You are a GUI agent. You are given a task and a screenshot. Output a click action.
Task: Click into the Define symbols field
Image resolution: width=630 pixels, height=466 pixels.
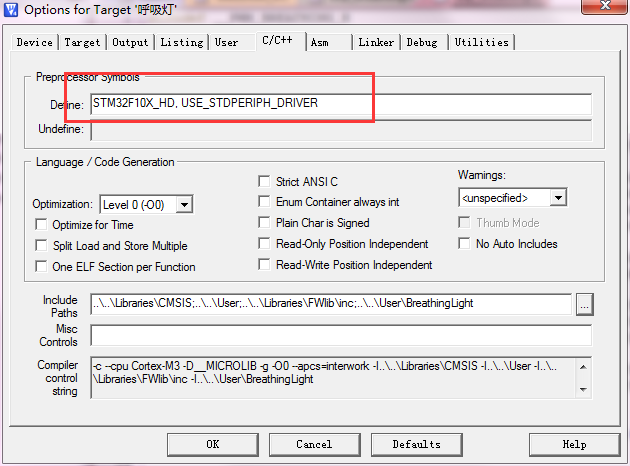[x=340, y=104]
